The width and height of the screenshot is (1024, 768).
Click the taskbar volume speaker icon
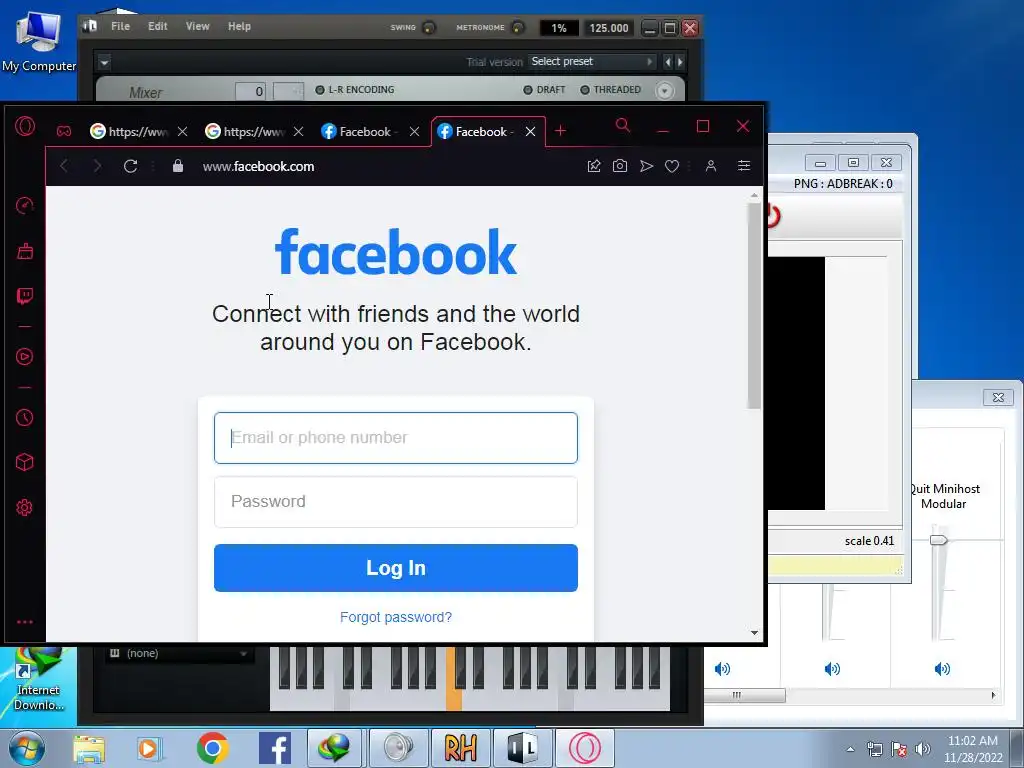(x=923, y=749)
